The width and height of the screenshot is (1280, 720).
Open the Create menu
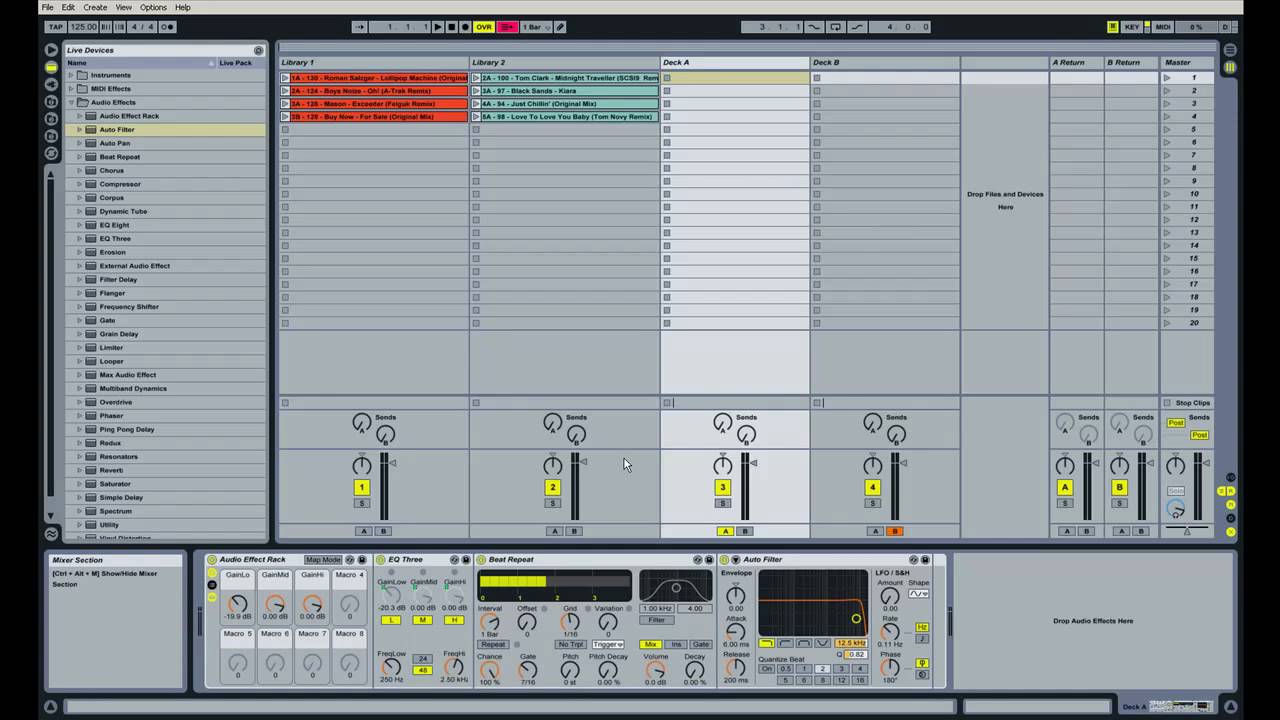[95, 7]
